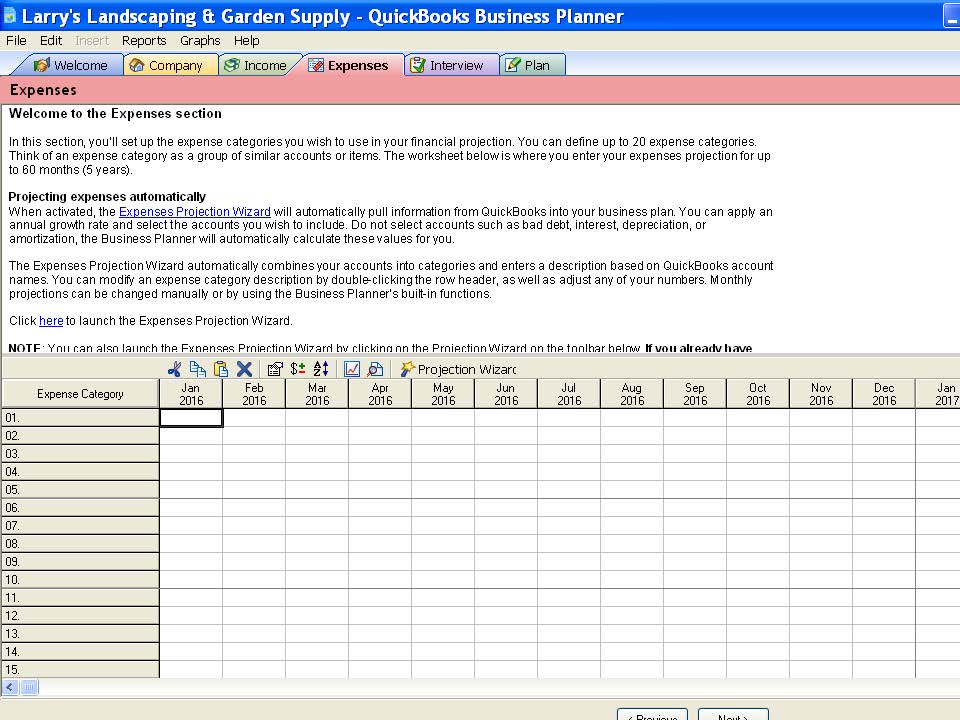Click the 'here' link to launch wizard

click(x=51, y=321)
